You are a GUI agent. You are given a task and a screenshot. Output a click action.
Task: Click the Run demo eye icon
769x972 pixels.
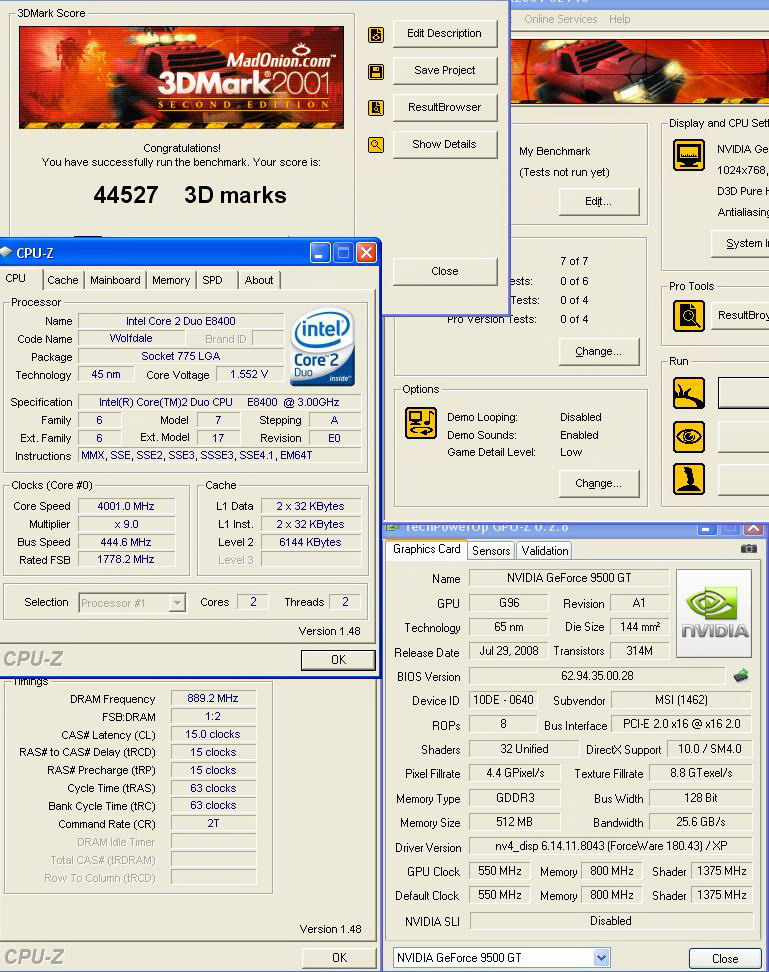click(688, 436)
